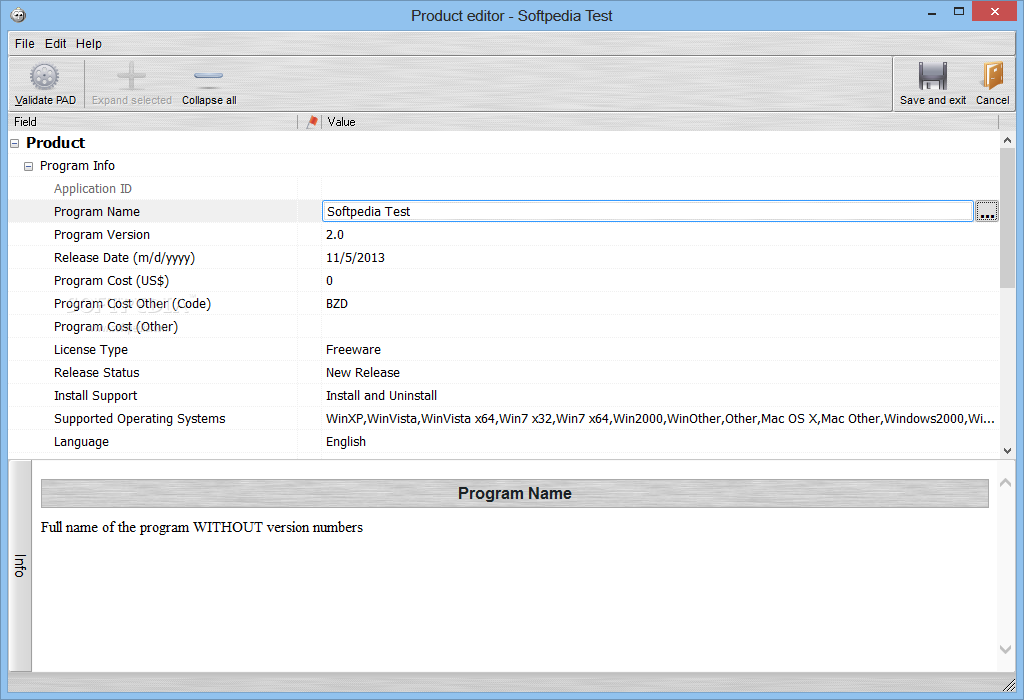Viewport: 1024px width, 700px height.
Task: Open the File menu
Action: (x=25, y=44)
